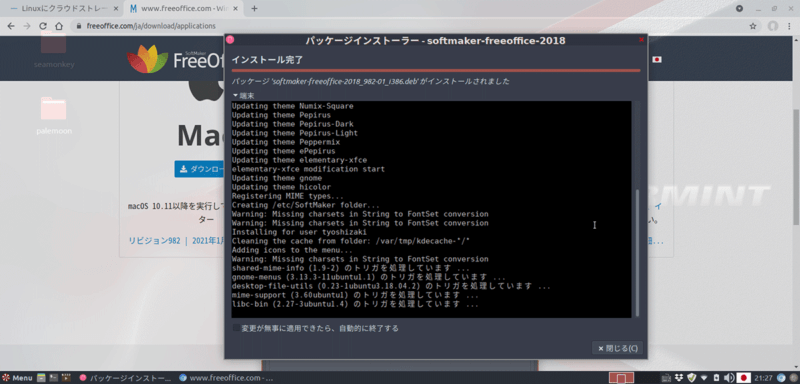Screen dimensions: 800x384
Task: Click the browser page vertical scrollbar
Action: [x=796, y=166]
